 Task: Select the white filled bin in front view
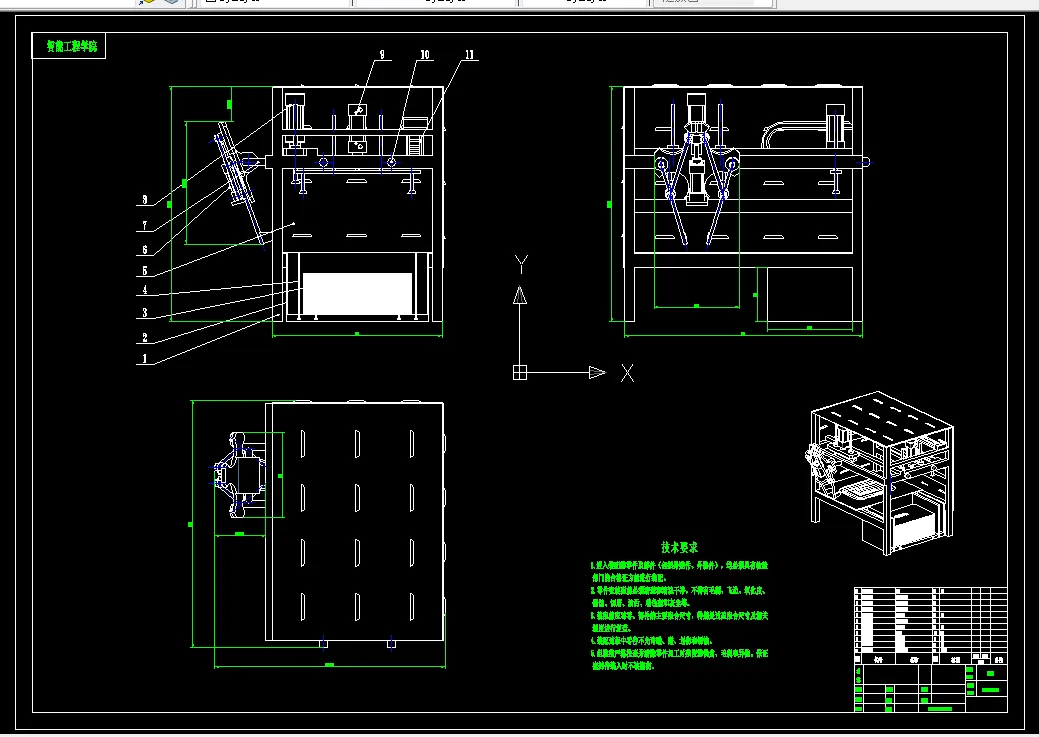357,294
